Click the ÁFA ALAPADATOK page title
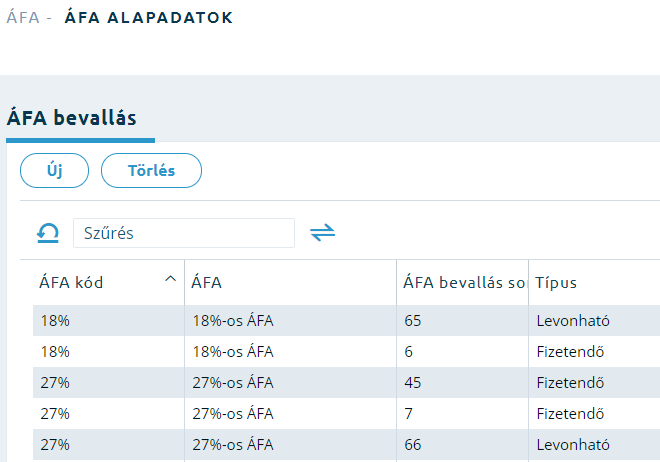 tap(149, 17)
